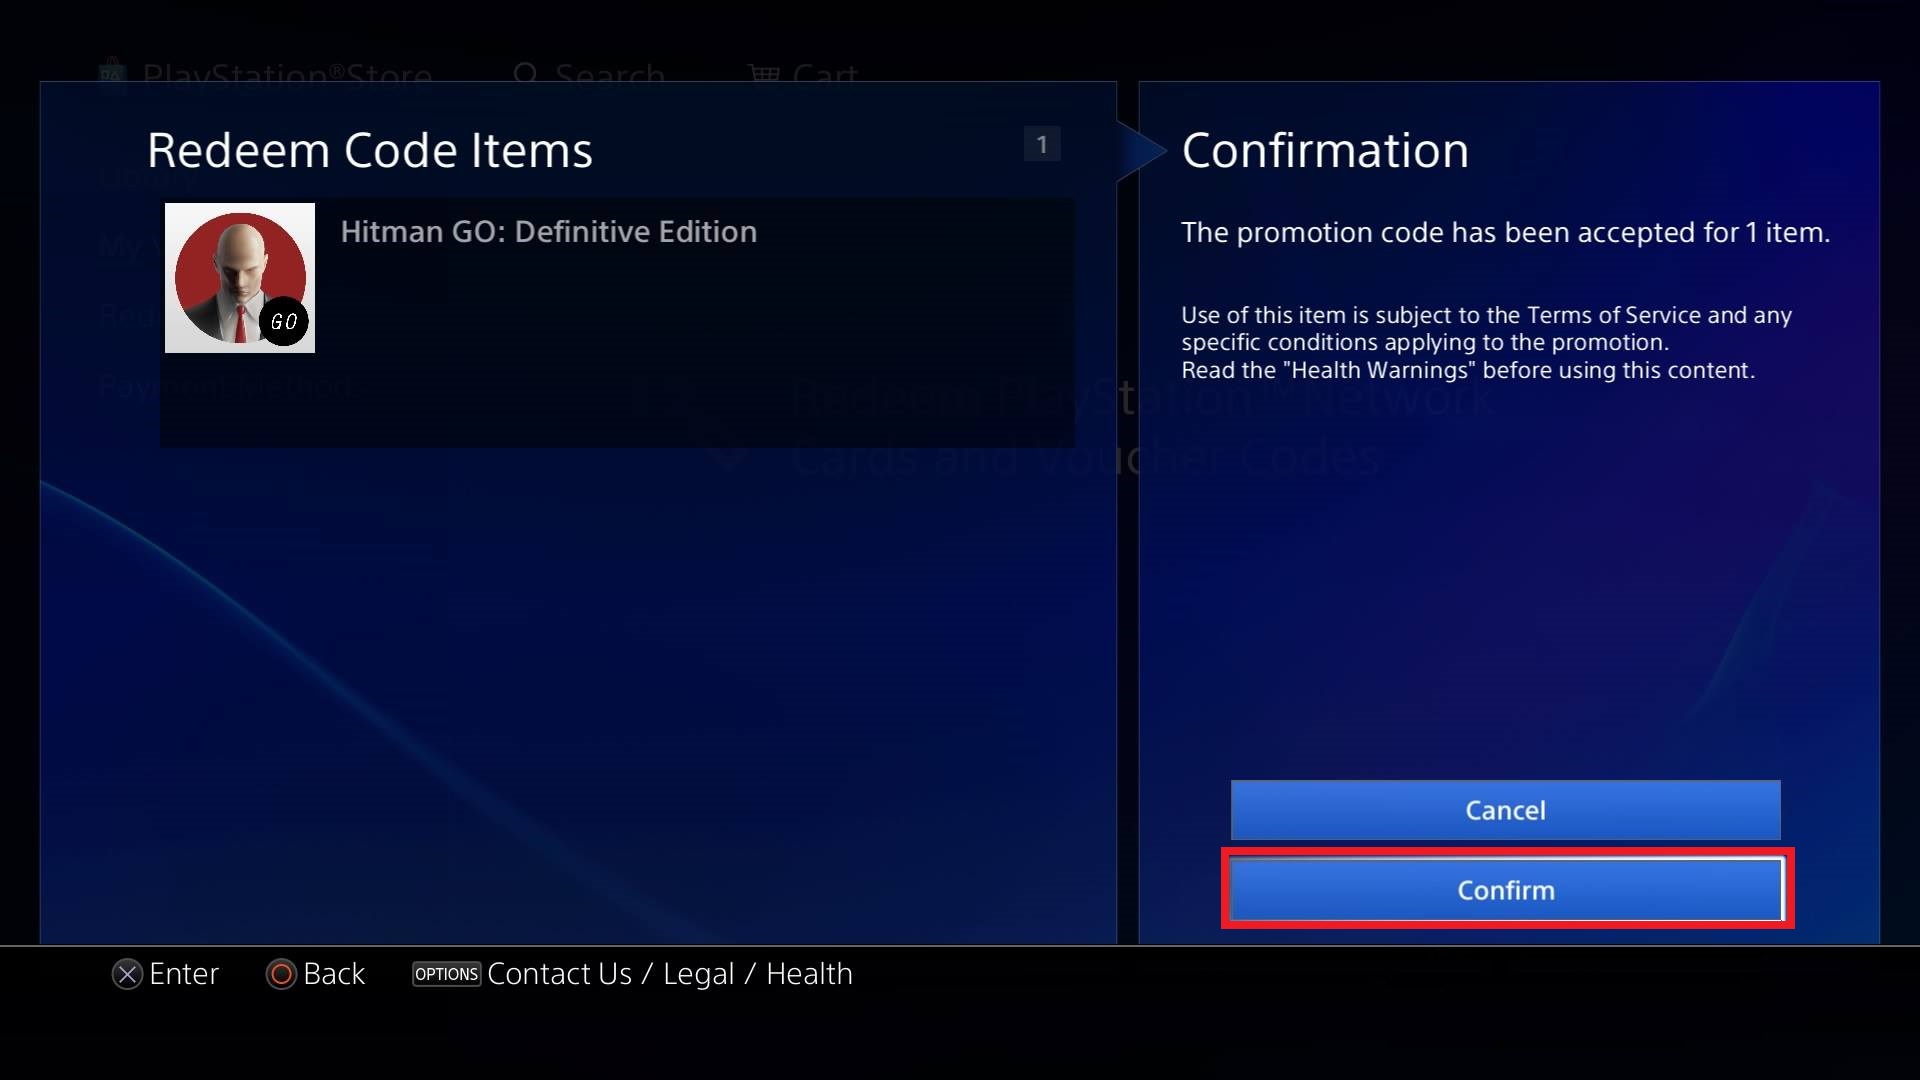Screen dimensions: 1920x1080
Task: Click the Hitman GO: Definitive Edition thumbnail
Action: [x=239, y=277]
